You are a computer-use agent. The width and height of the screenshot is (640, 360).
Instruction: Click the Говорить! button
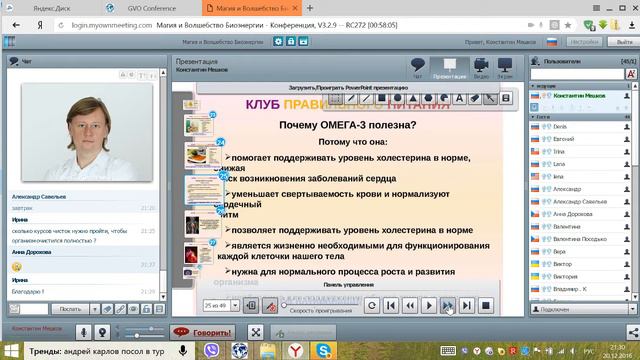tap(203, 332)
